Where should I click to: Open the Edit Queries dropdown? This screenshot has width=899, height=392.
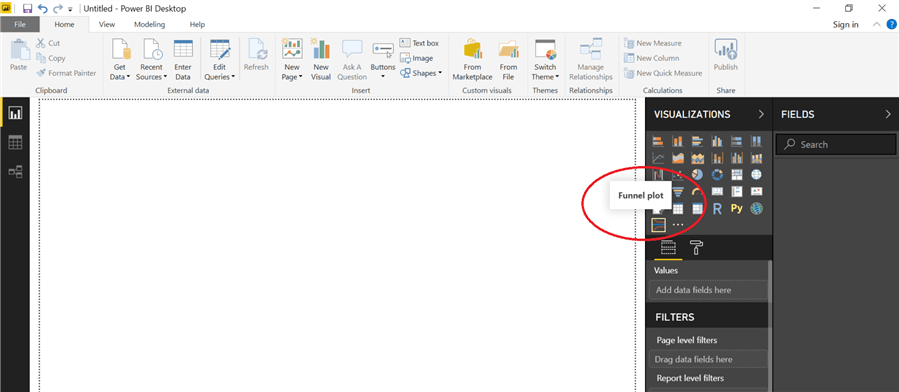coord(220,59)
